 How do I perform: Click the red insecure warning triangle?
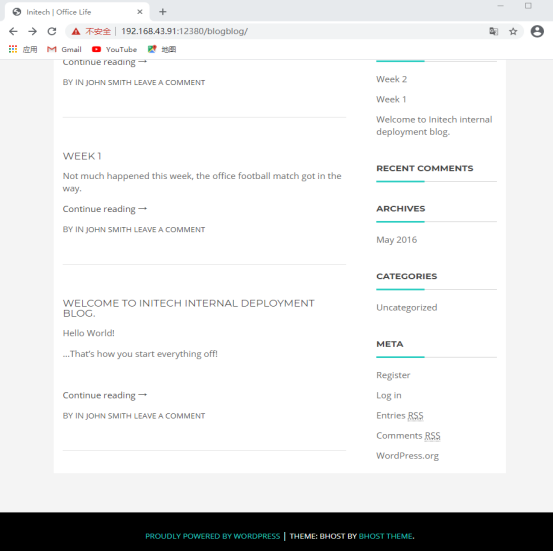click(x=76, y=32)
